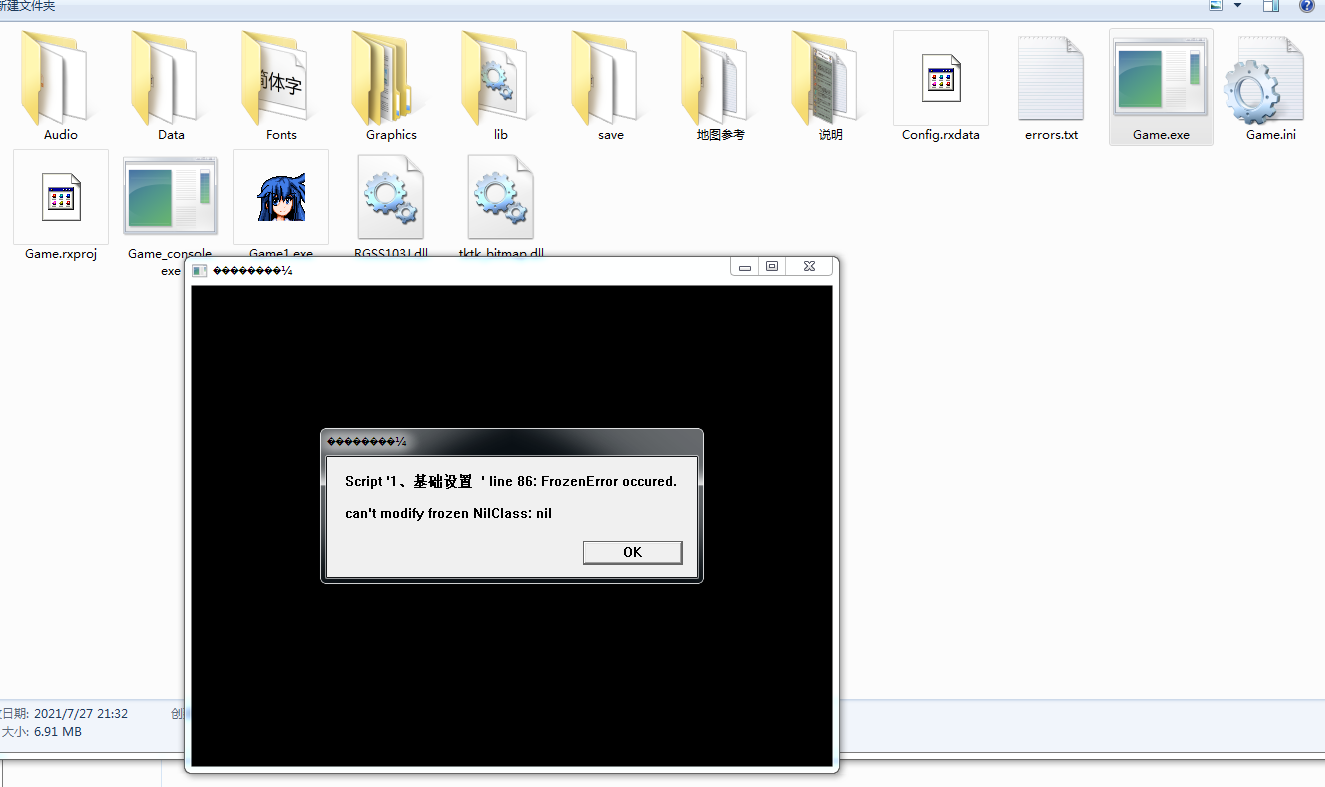Select the tktk_bitmap.dll file
Image resolution: width=1325 pixels, height=787 pixels.
[501, 206]
